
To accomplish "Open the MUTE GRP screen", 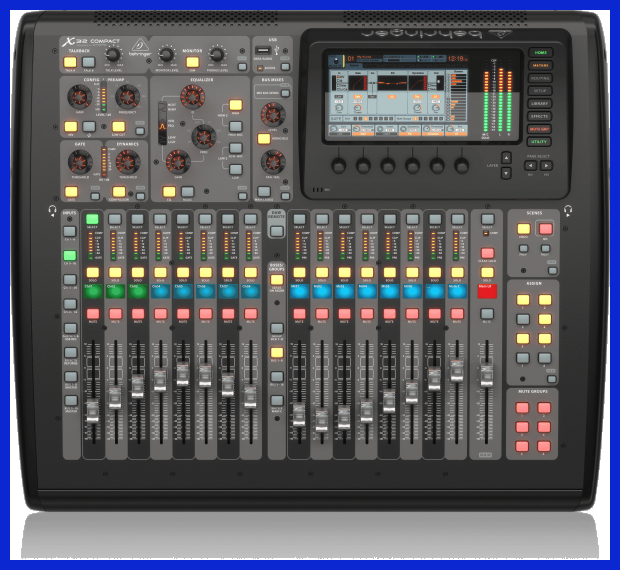I will 539,129.
